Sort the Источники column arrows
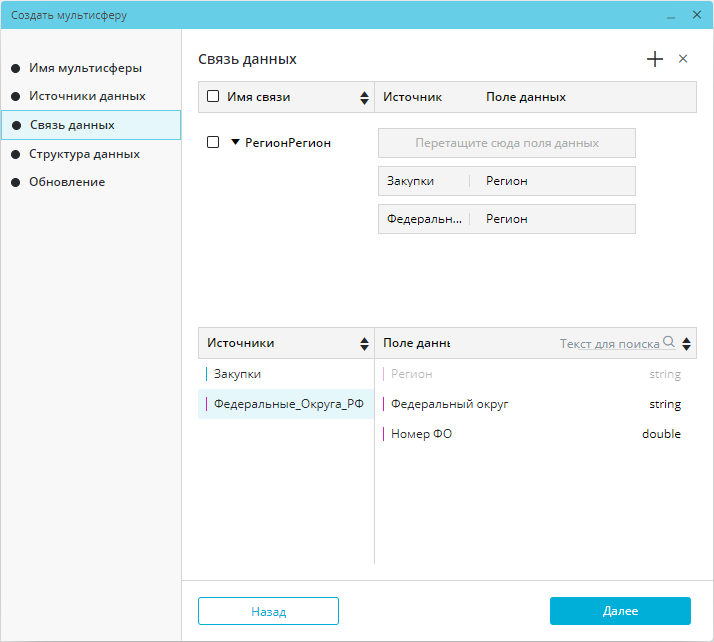Viewport: 714px width, 642px height. pos(364,344)
